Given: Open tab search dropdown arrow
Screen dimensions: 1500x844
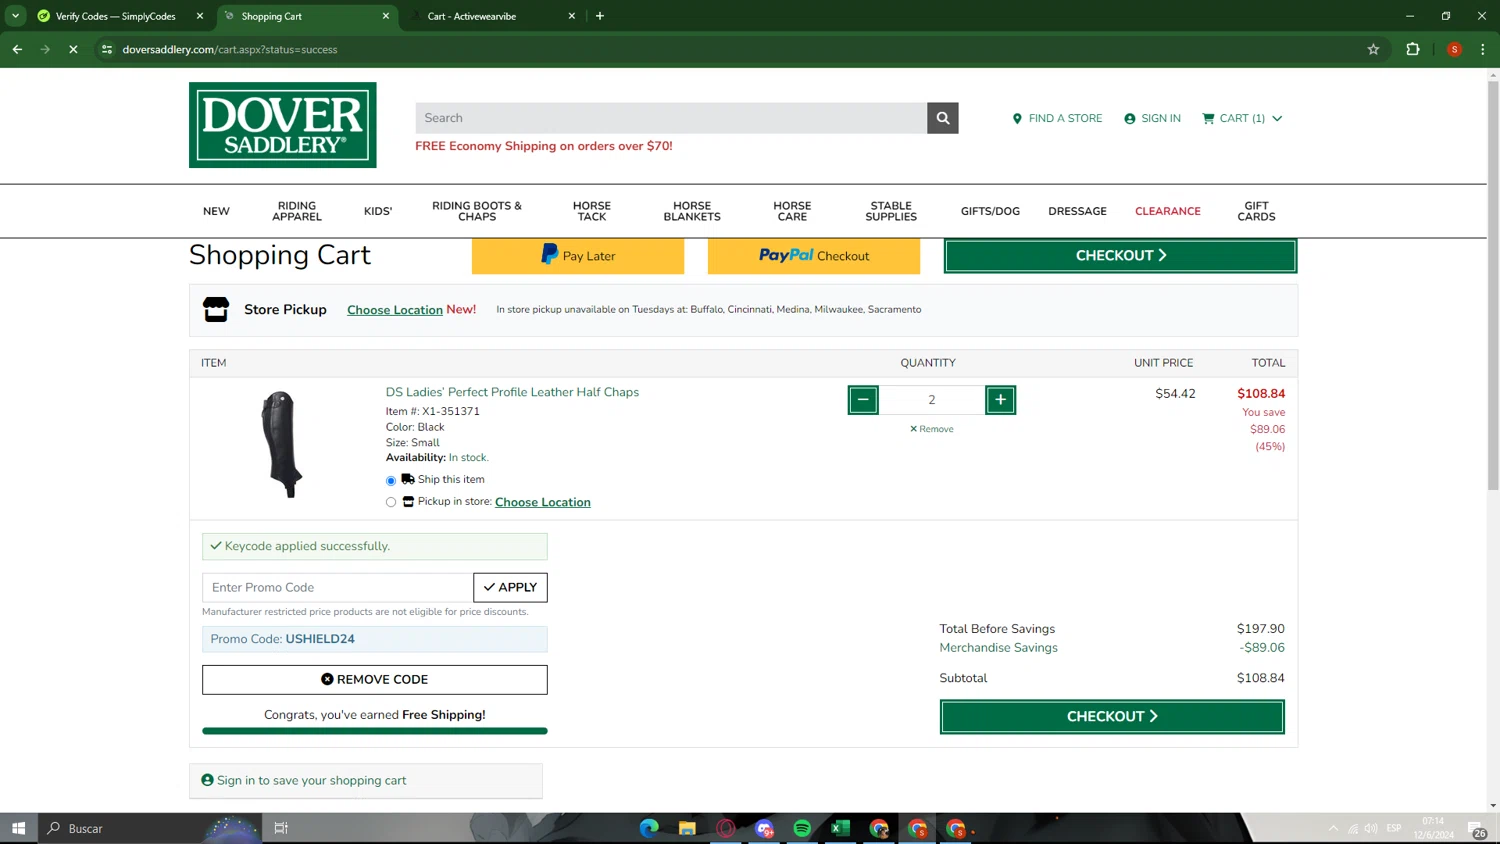Looking at the screenshot, I should [15, 16].
